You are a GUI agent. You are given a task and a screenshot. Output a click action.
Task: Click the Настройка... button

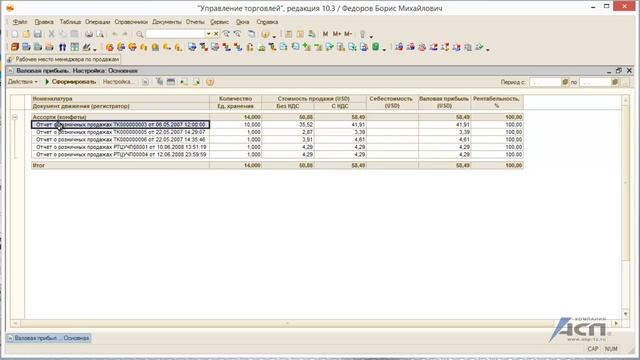pyautogui.click(x=118, y=82)
